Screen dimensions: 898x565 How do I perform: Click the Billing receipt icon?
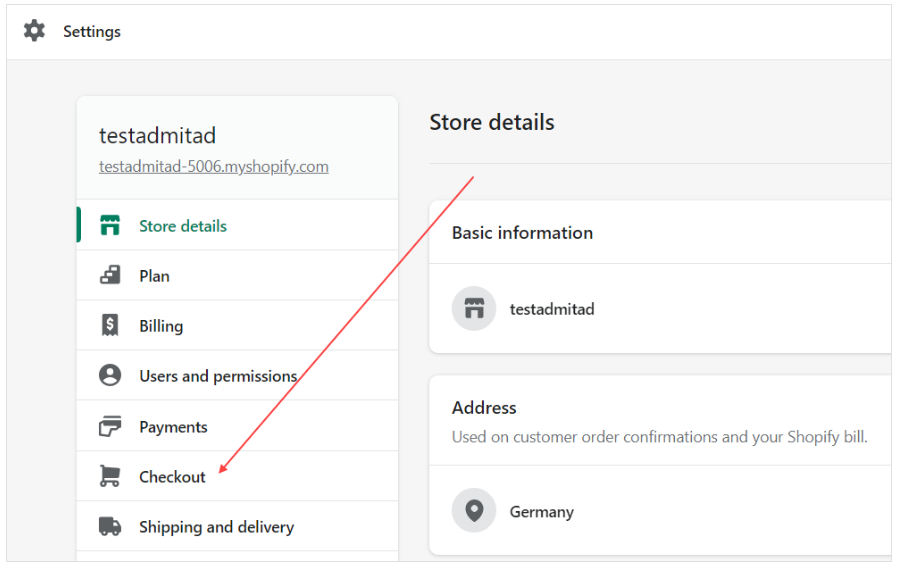point(110,326)
